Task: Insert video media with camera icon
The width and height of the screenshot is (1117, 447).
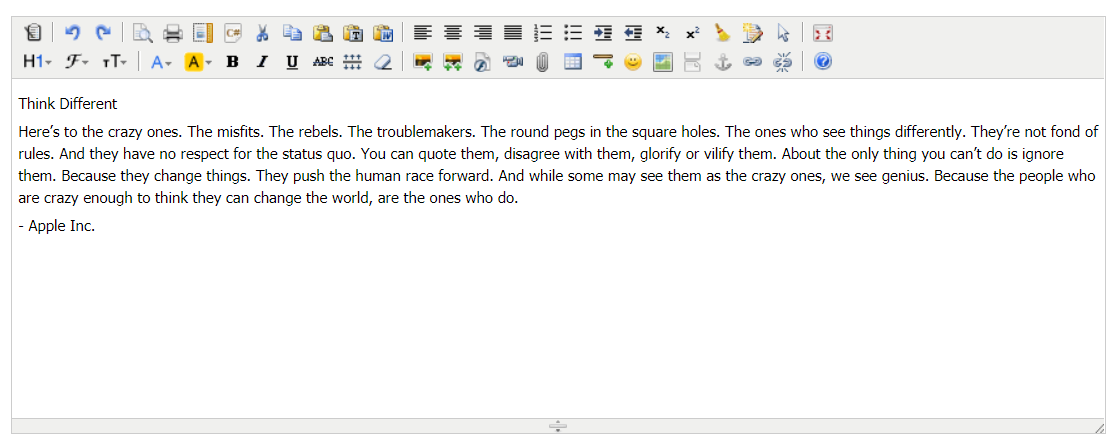Action: [513, 62]
